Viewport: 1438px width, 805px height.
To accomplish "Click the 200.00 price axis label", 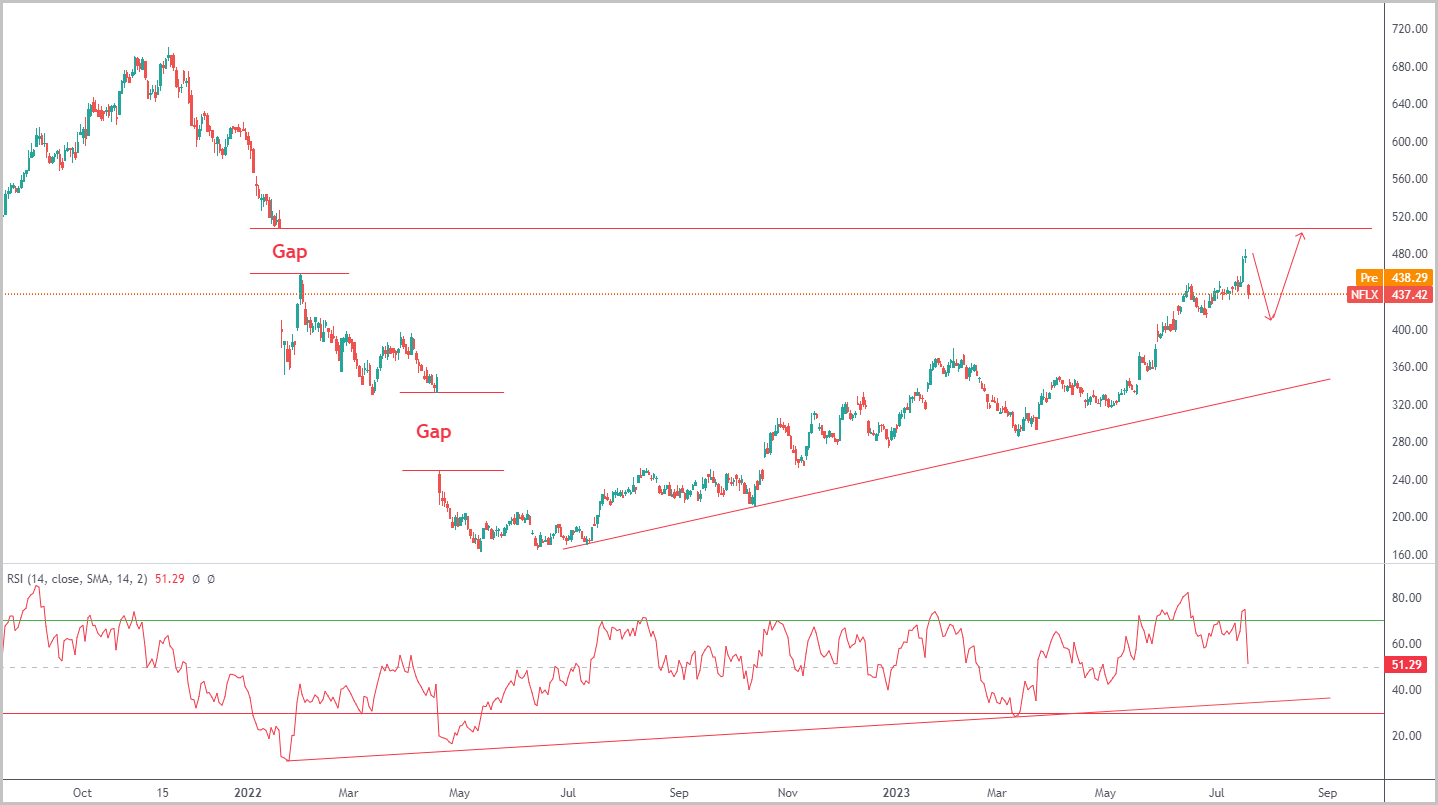I will coord(1408,517).
